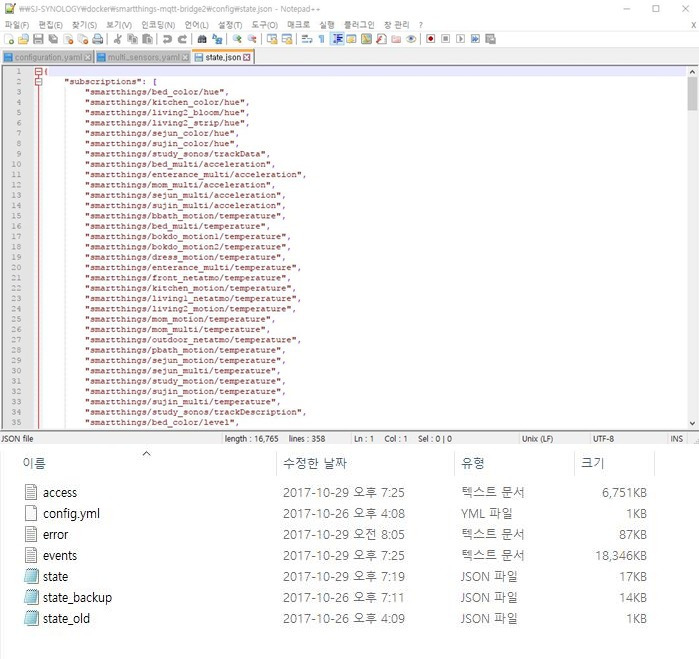Click the Zoom In toolbar icon

click(x=237, y=39)
